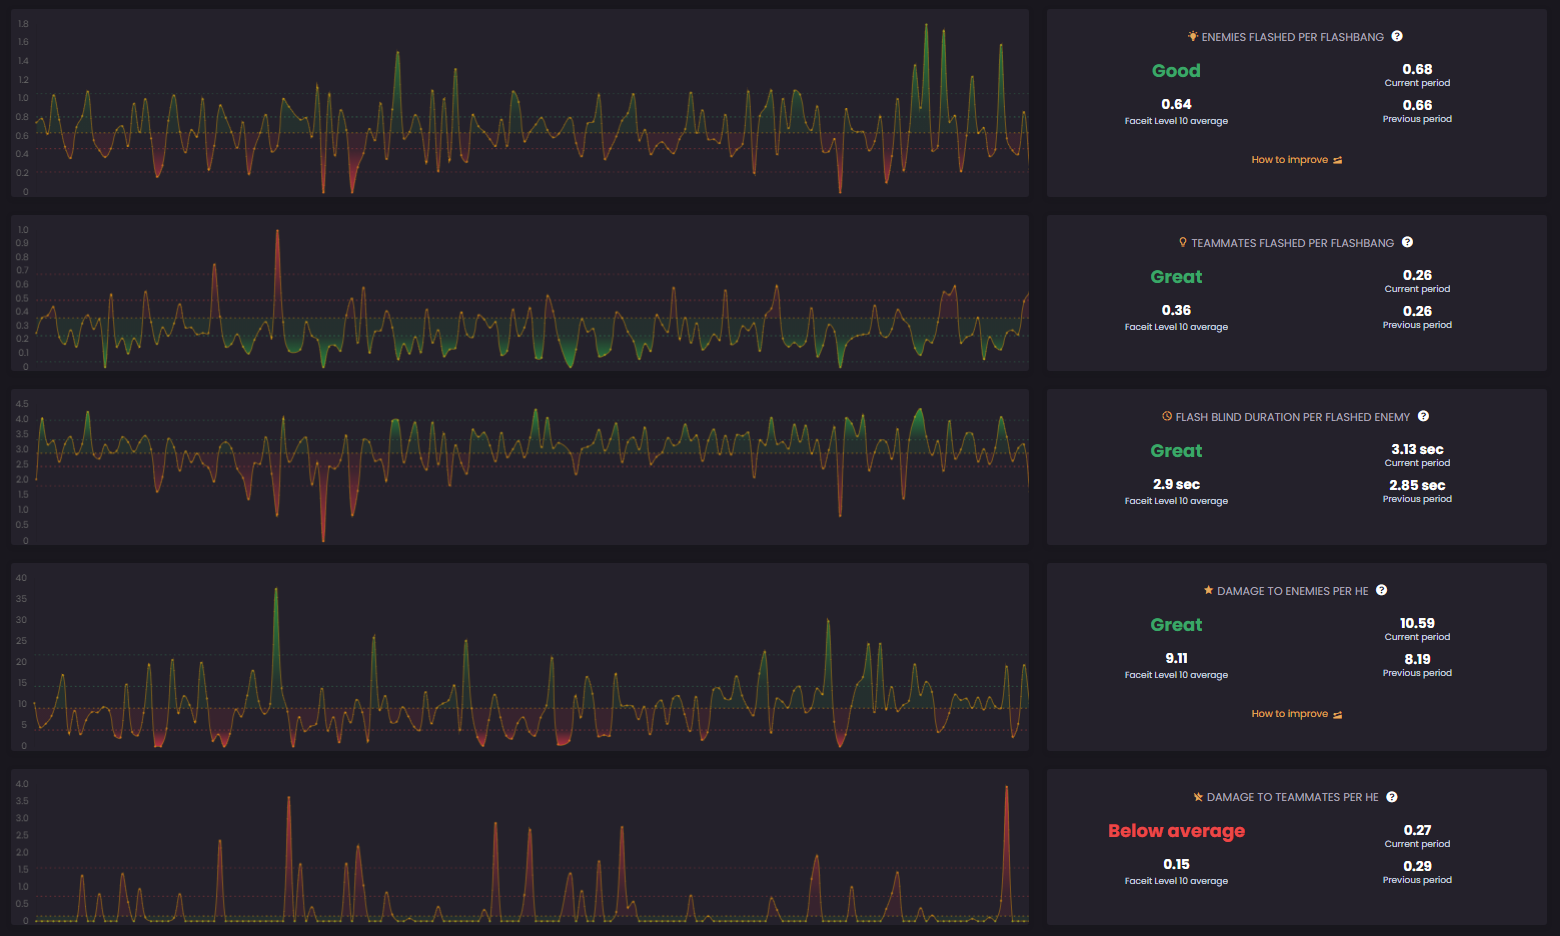Click the flashbang icon before Enemies Flashed title

[1192, 36]
